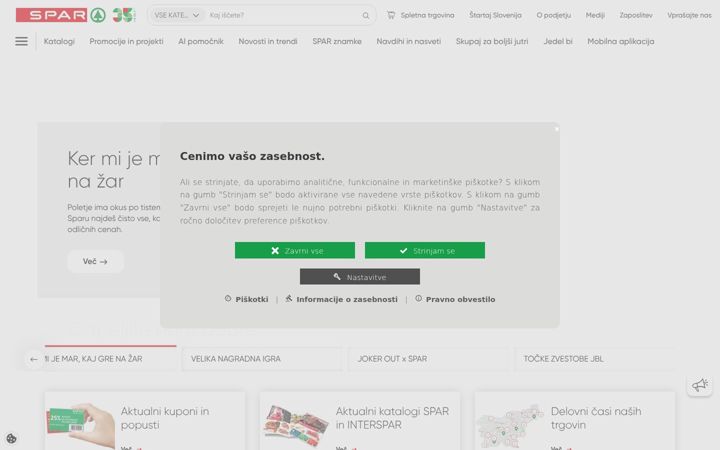Open the VSE KATE... category dropdown

(177, 15)
